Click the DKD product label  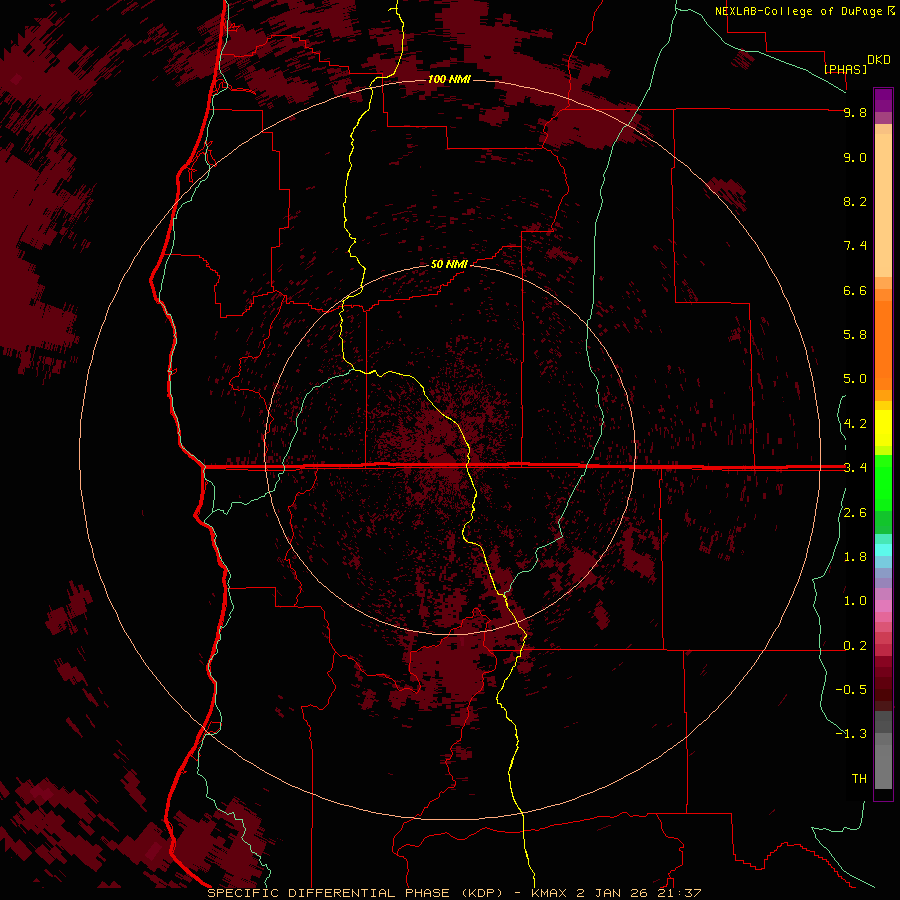point(879,60)
